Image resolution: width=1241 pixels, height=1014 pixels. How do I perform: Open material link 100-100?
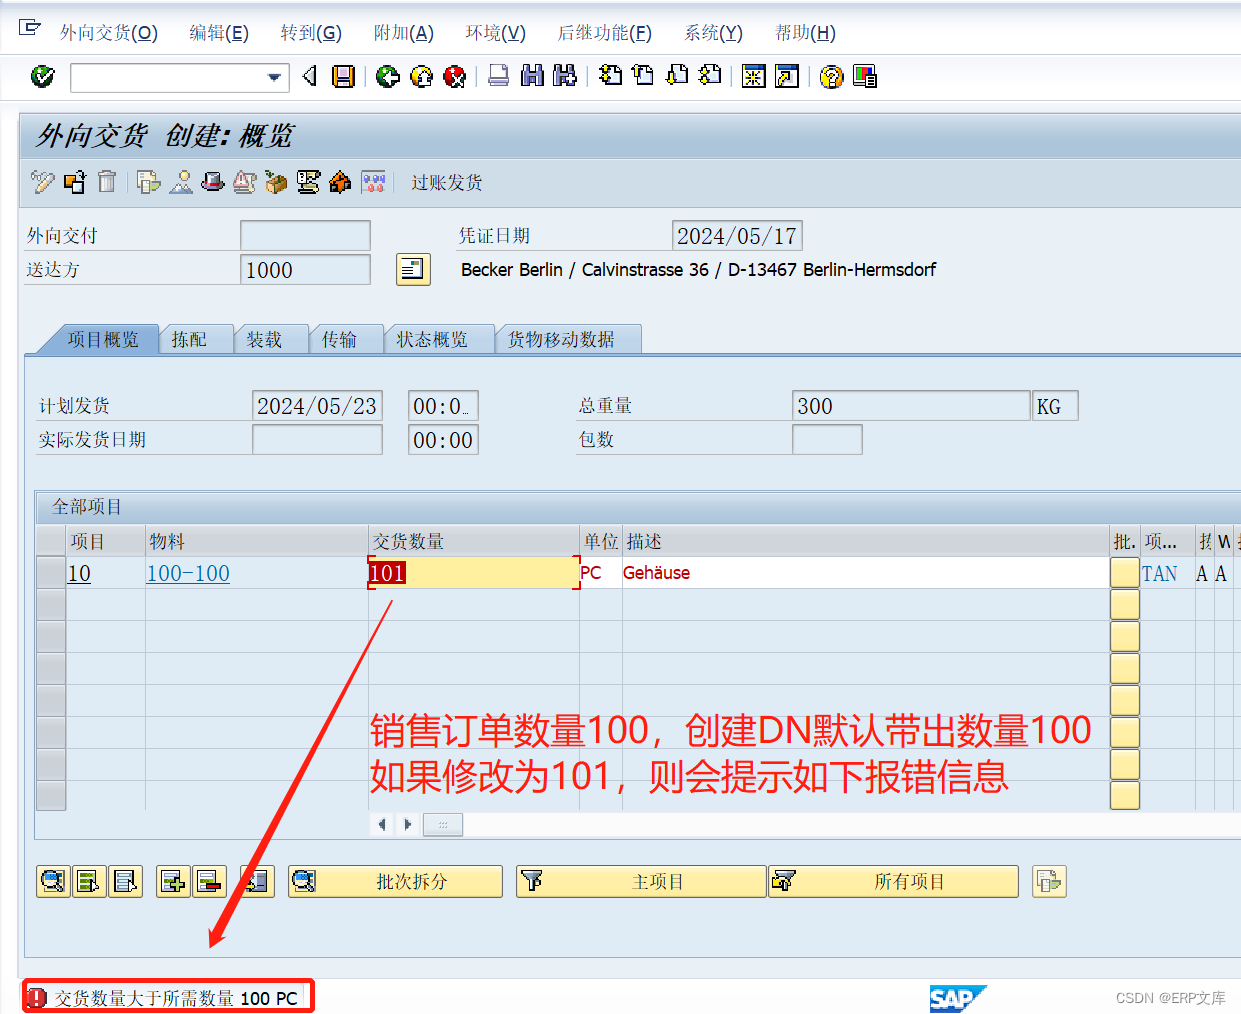click(x=188, y=574)
